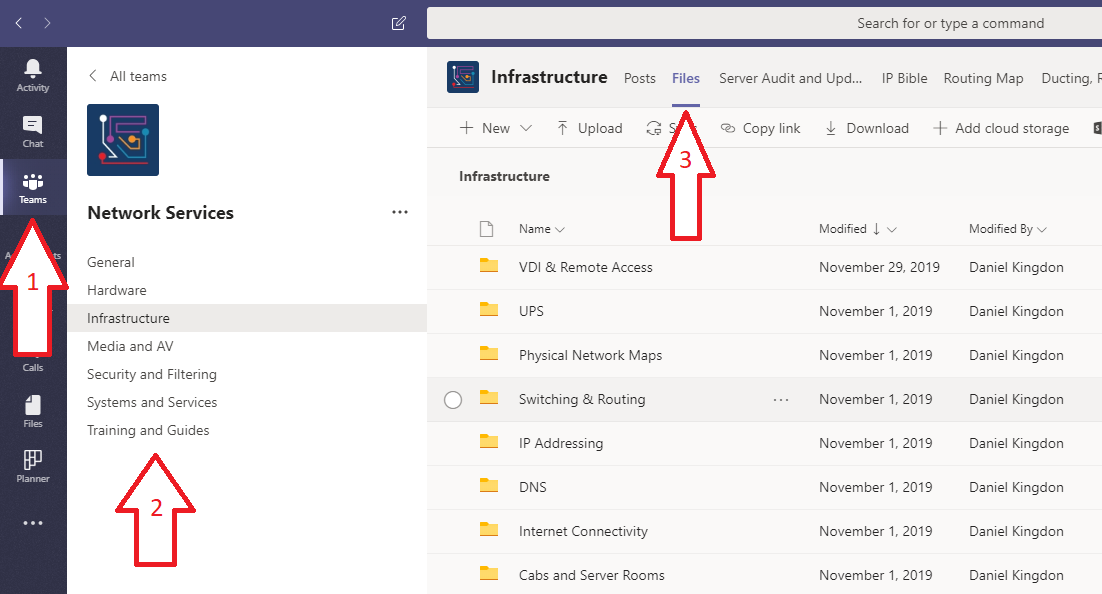Select the General channel
Viewport: 1102px width, 594px height.
point(111,262)
